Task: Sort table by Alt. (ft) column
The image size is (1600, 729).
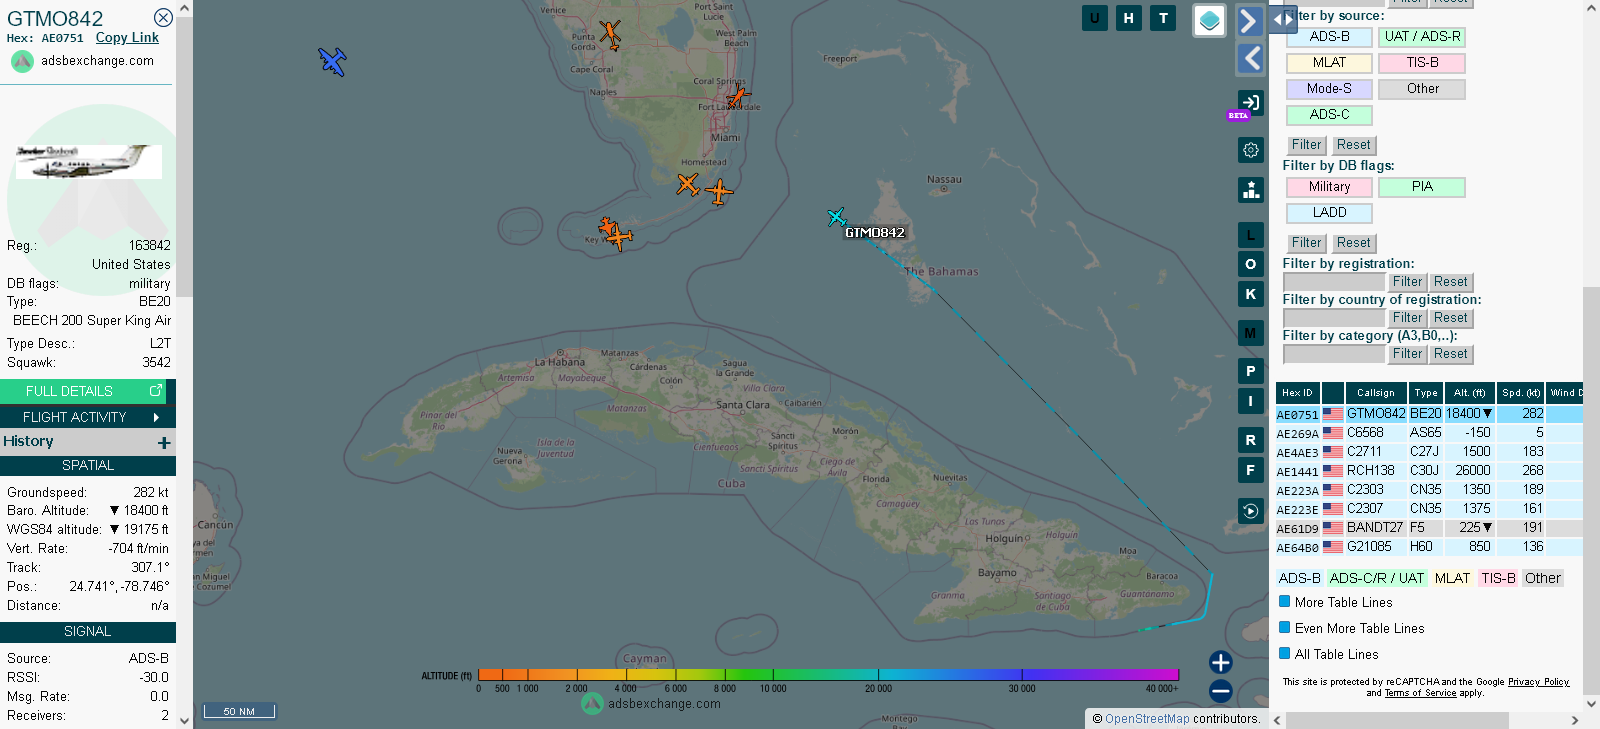Action: click(x=1469, y=393)
